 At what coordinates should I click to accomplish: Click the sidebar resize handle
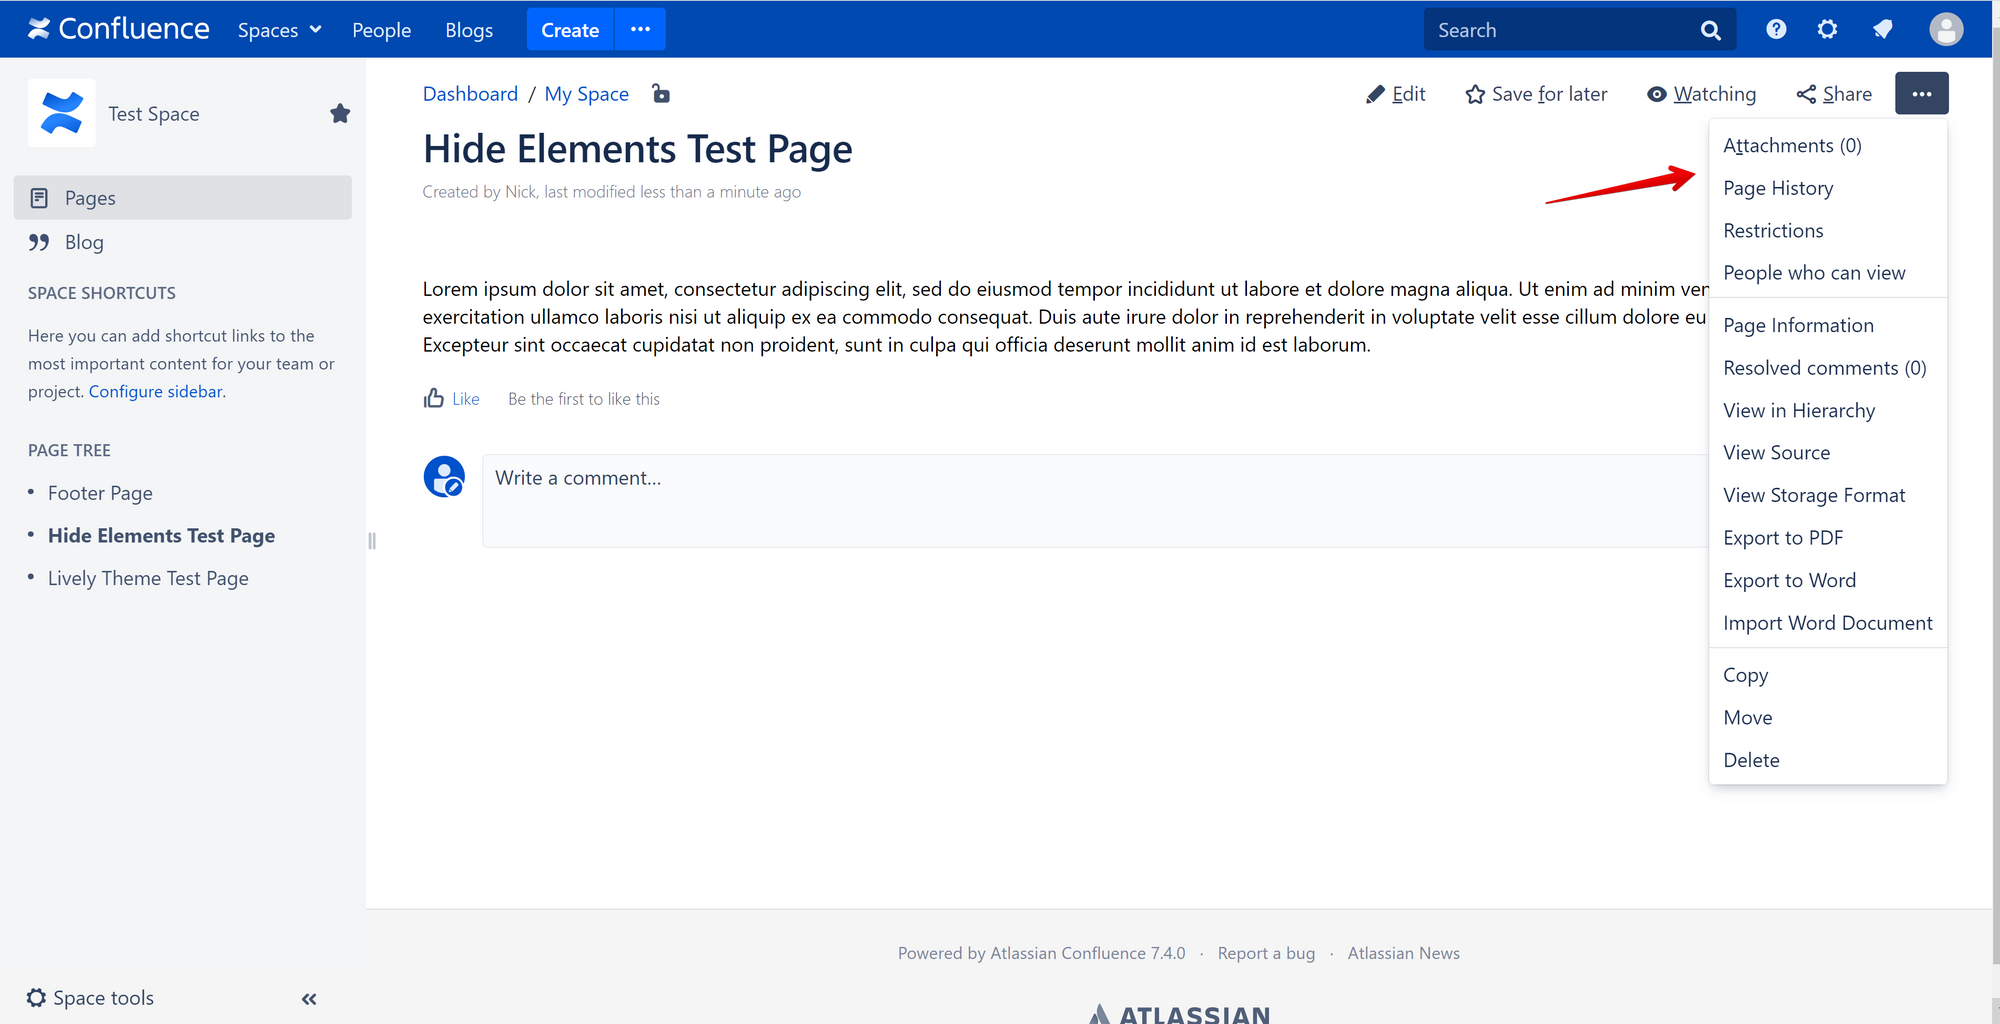click(x=372, y=541)
